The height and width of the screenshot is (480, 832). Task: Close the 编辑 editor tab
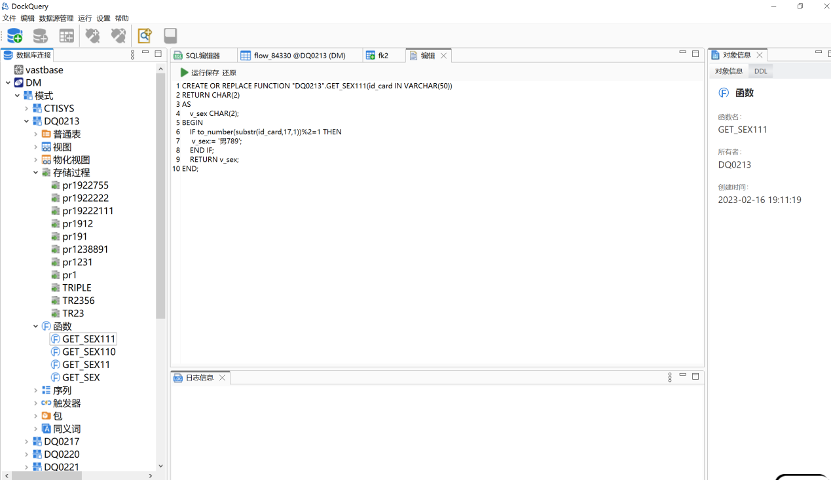coord(444,55)
